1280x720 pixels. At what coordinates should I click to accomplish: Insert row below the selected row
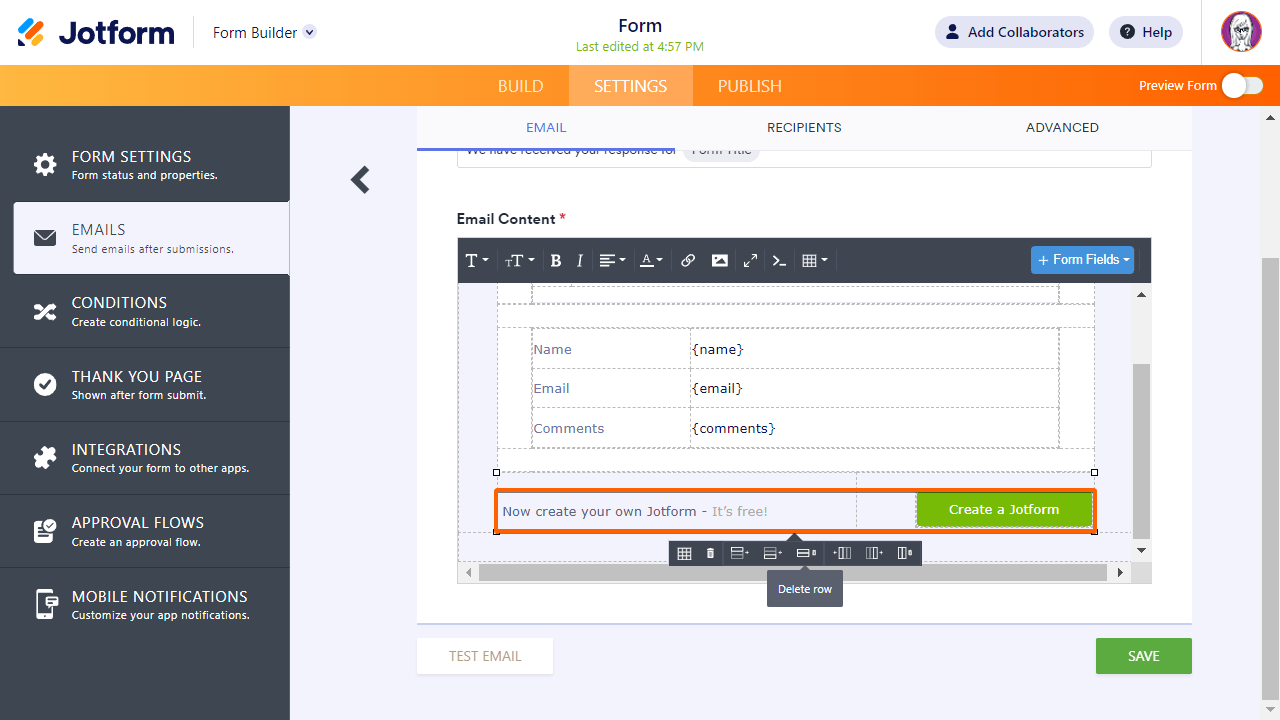click(x=773, y=553)
